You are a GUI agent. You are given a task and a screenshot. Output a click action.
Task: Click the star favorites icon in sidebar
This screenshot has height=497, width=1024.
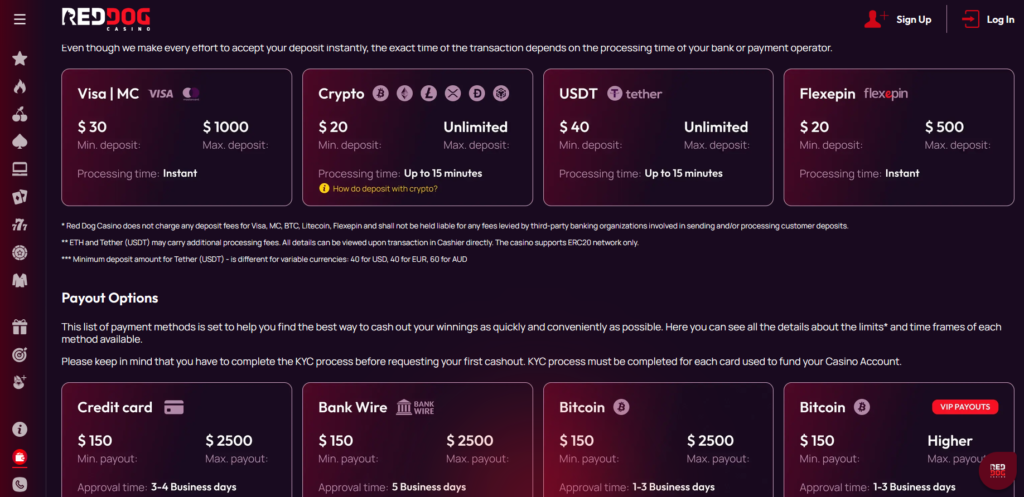pyautogui.click(x=20, y=59)
